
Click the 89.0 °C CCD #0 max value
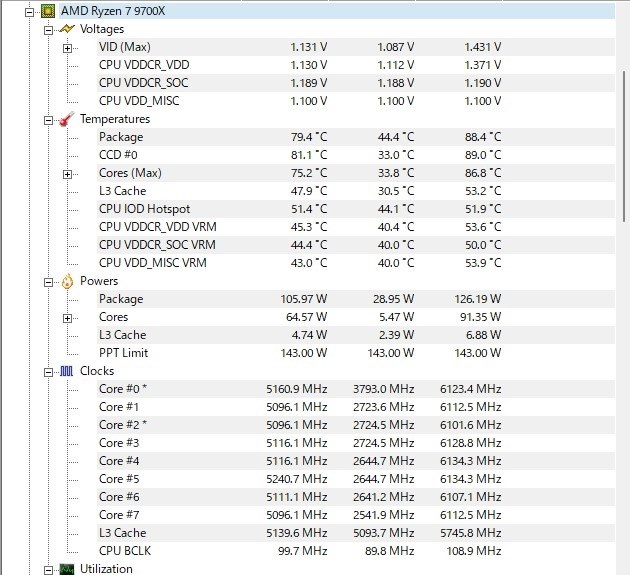[483, 155]
